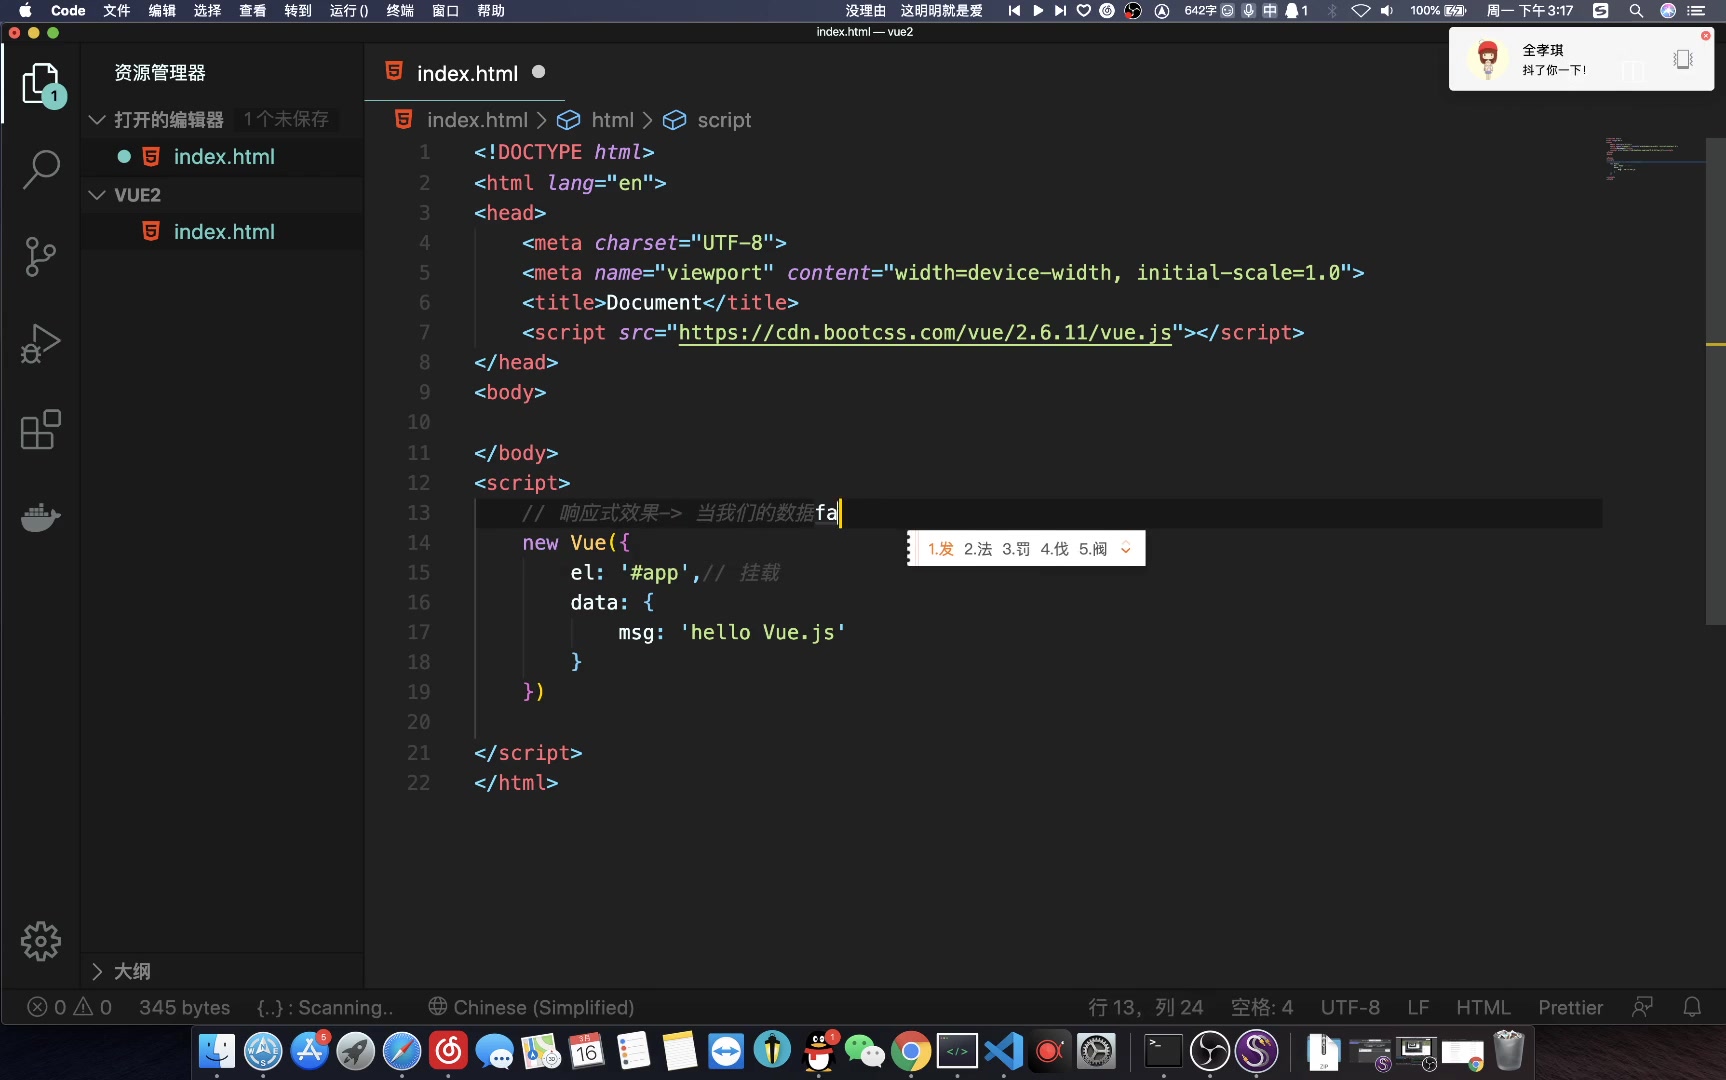Follow the cdn.bootcss.com vue.js link
The height and width of the screenshot is (1080, 1726).
click(x=925, y=332)
